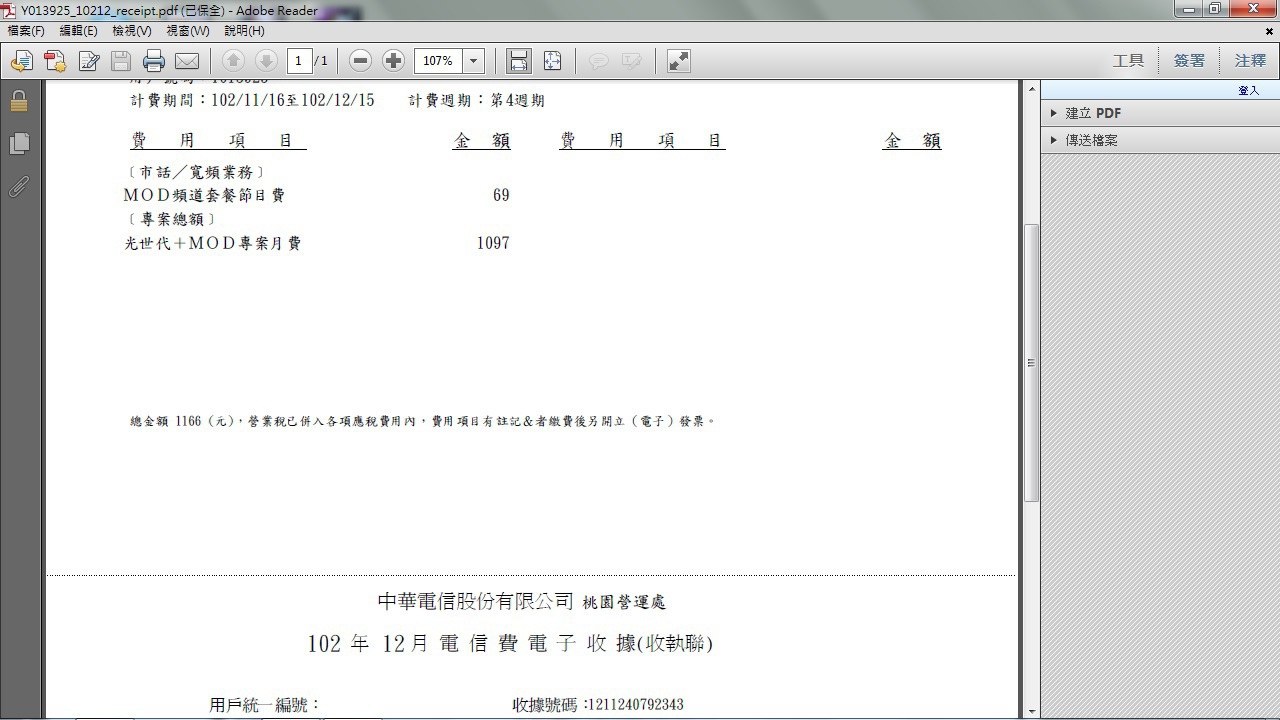Click the Create PDF online toolbar icon

tap(21, 61)
